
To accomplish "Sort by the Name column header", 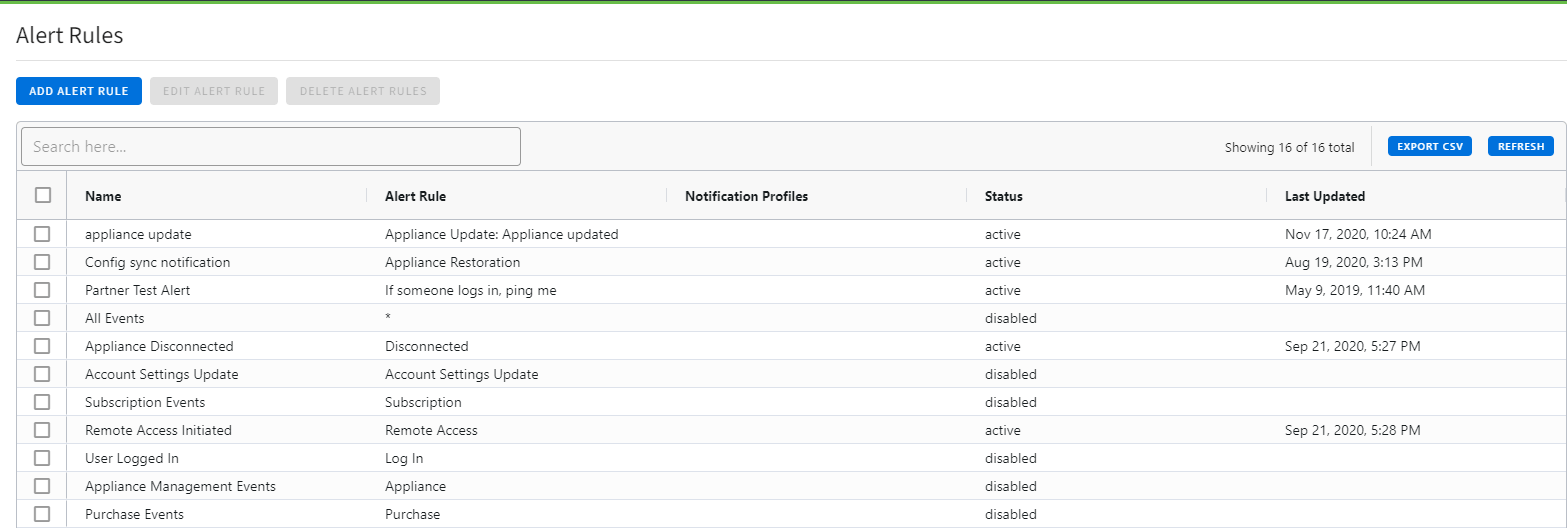I will [103, 197].
